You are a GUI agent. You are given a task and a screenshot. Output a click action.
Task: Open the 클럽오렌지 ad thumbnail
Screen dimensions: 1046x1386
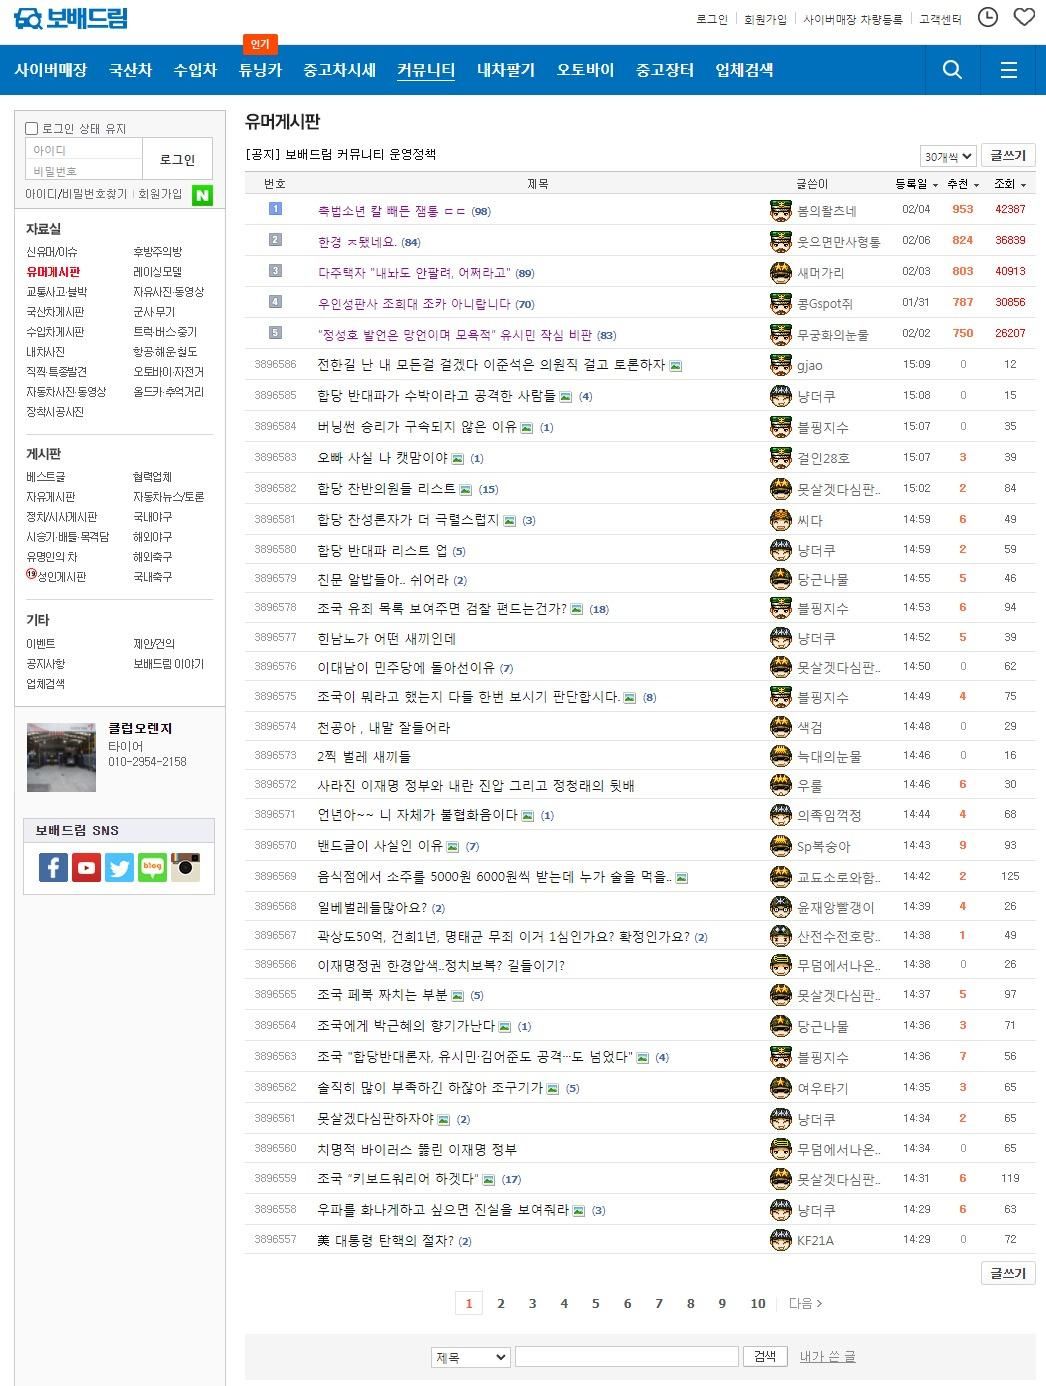[x=61, y=757]
